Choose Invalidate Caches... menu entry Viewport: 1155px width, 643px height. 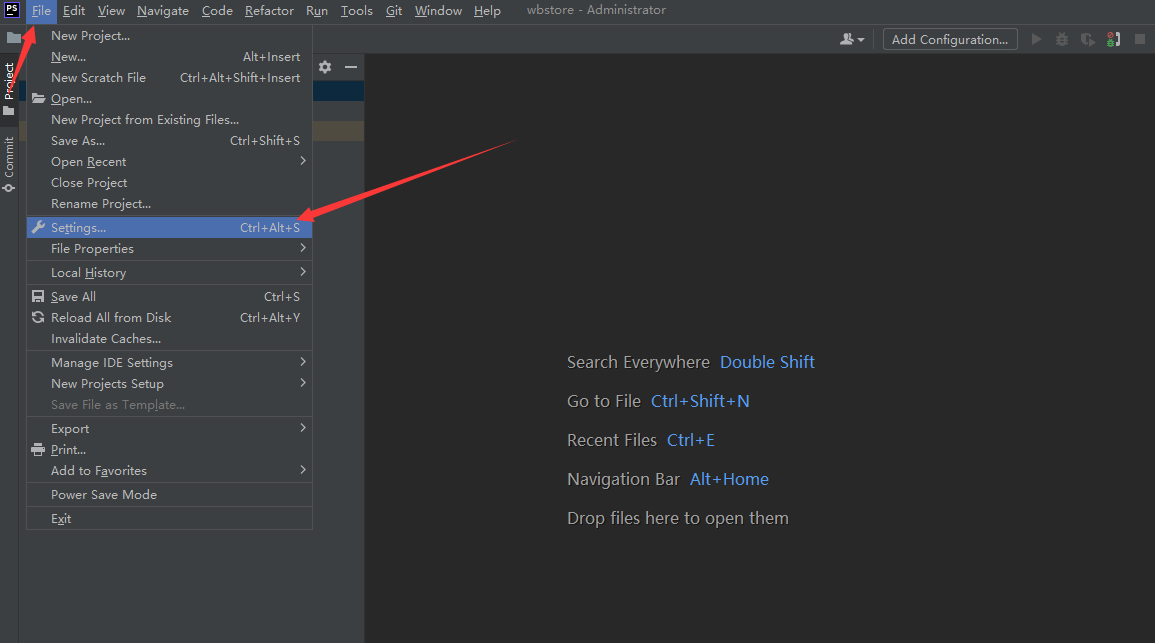[106, 339]
